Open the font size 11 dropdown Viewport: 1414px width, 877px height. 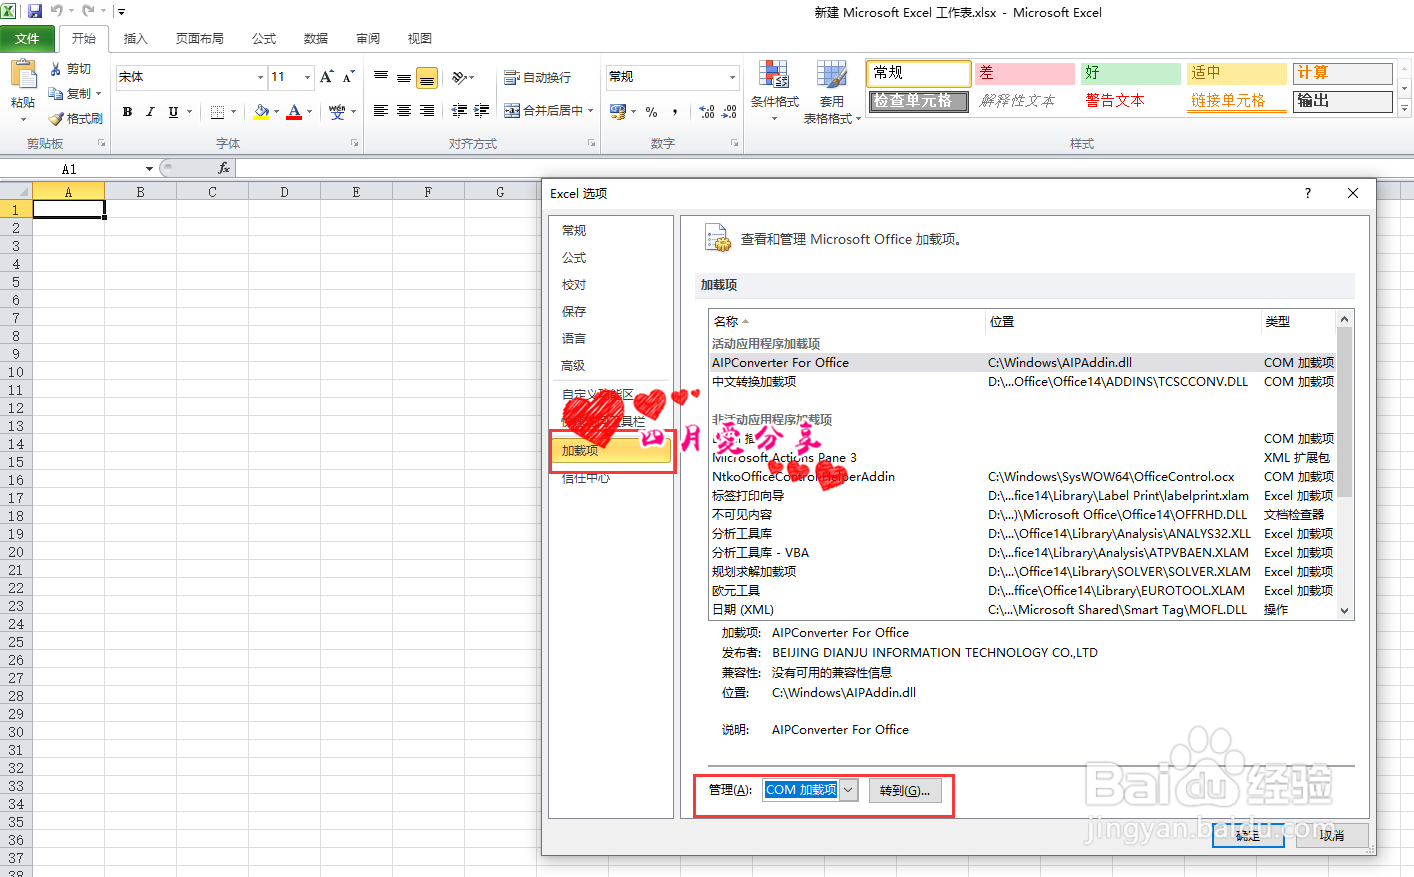[307, 77]
